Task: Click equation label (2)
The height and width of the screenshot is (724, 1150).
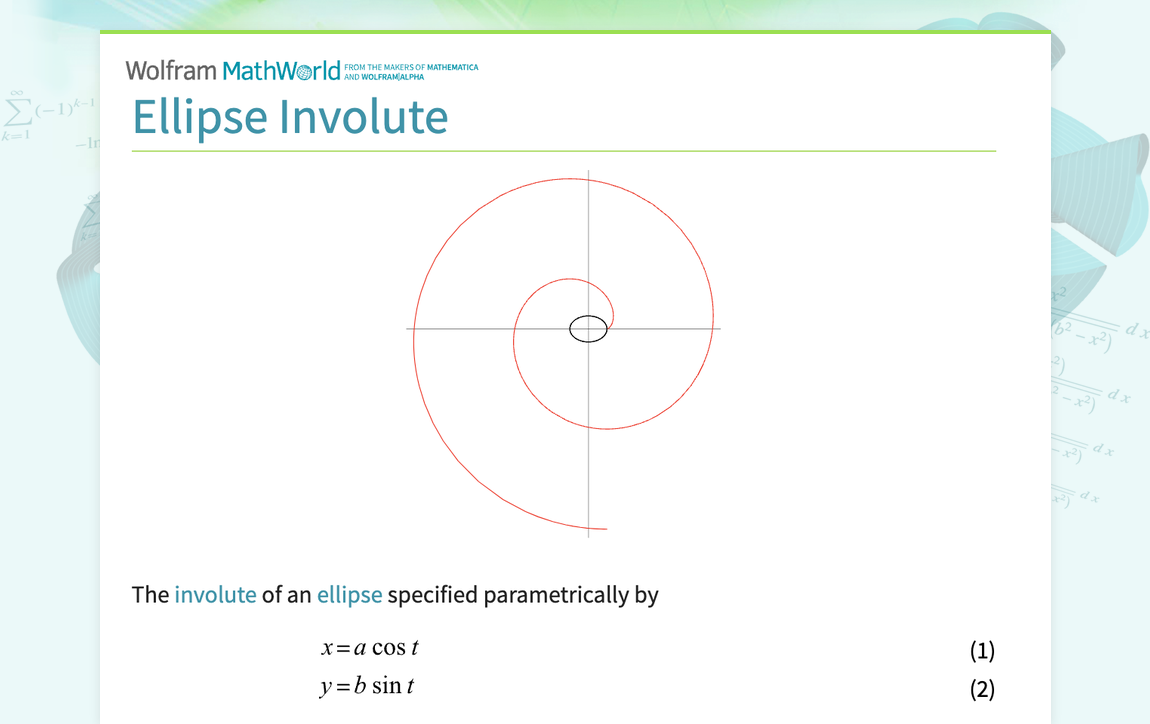Action: click(x=983, y=689)
